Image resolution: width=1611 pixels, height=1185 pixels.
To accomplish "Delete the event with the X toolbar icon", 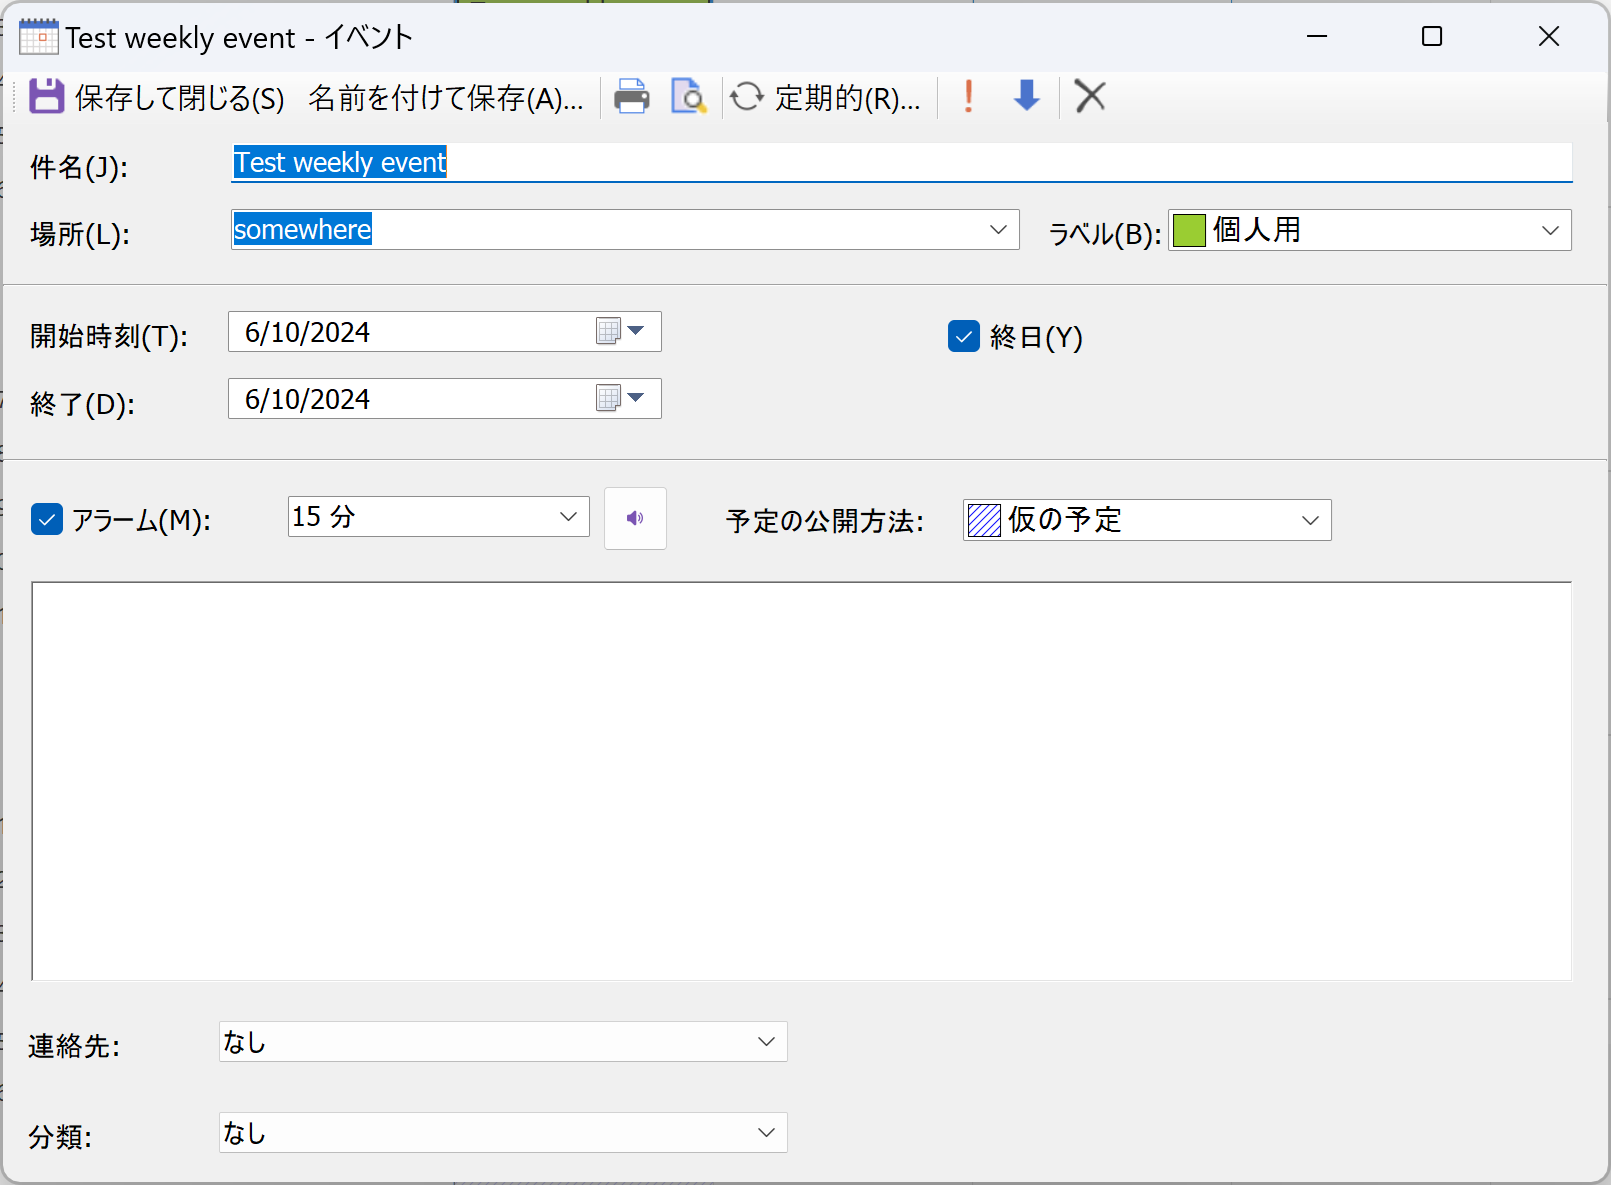I will pos(1090,97).
